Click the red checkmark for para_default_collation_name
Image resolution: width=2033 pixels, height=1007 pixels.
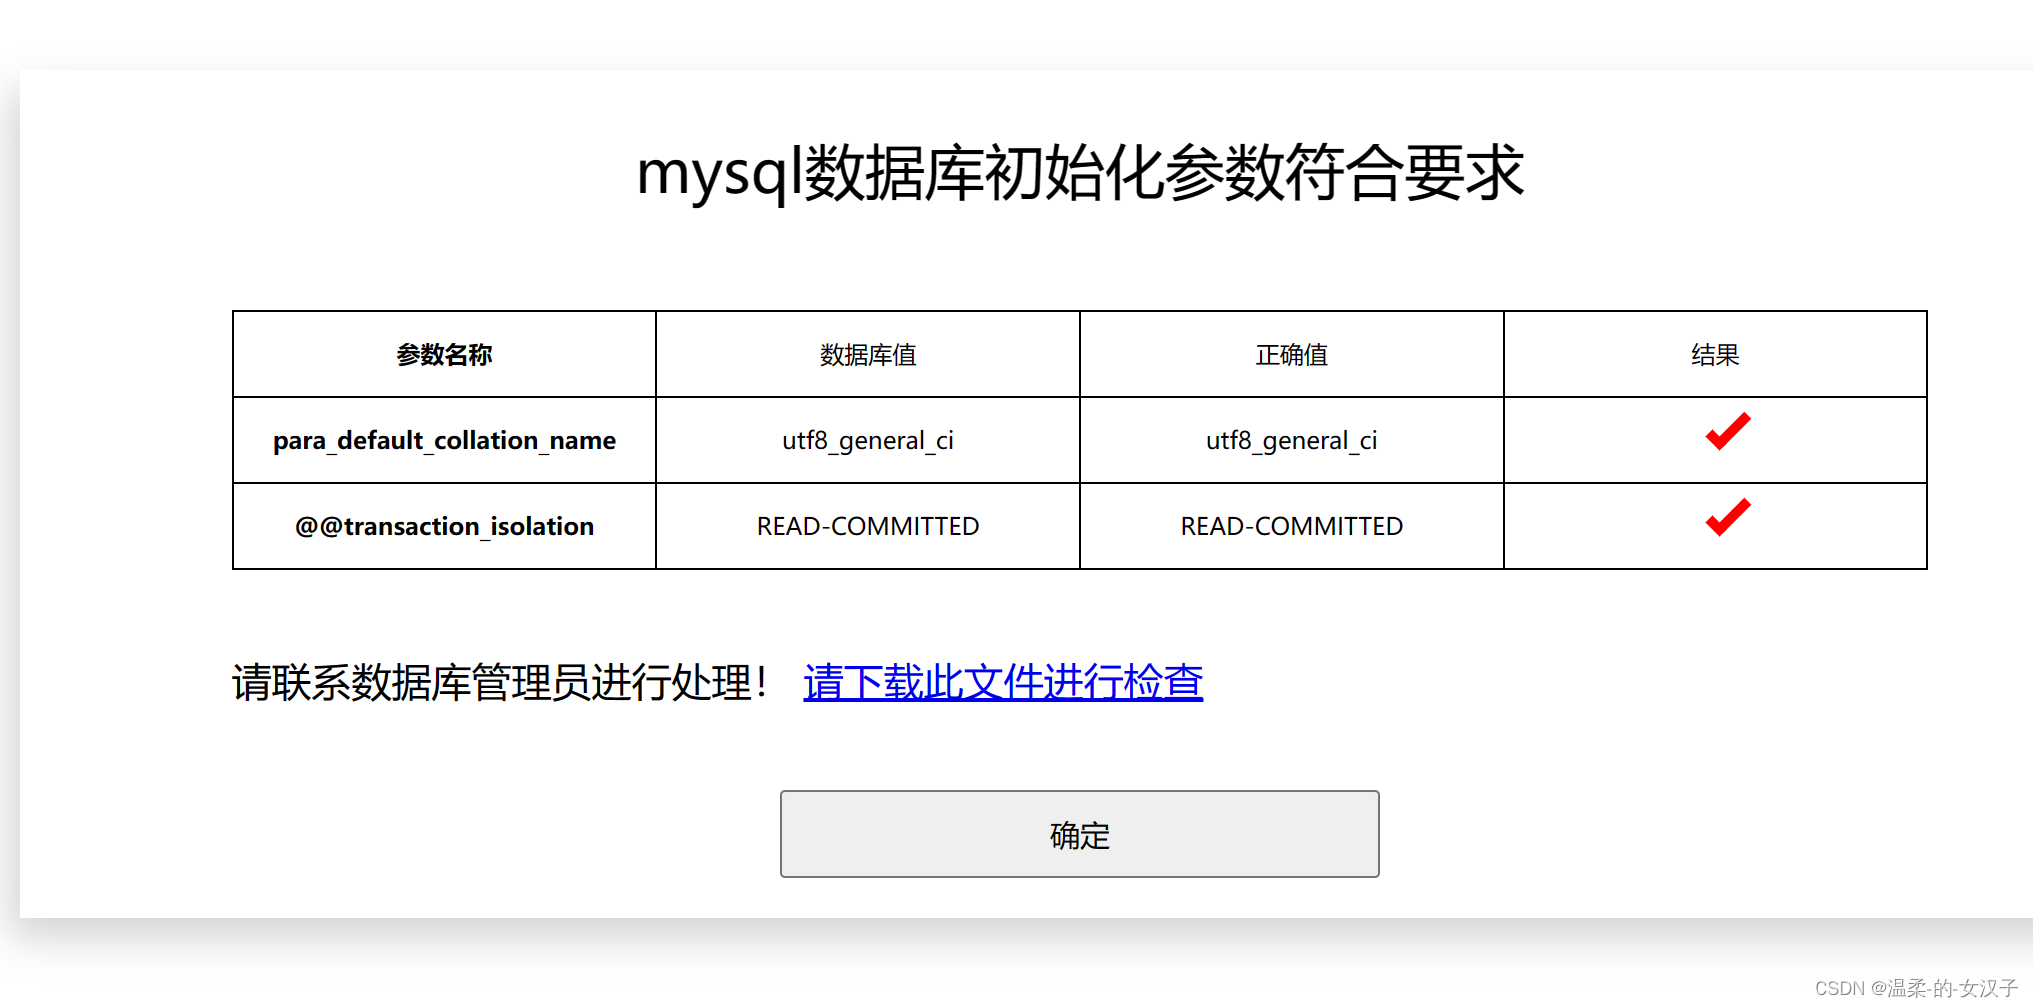click(x=1727, y=431)
